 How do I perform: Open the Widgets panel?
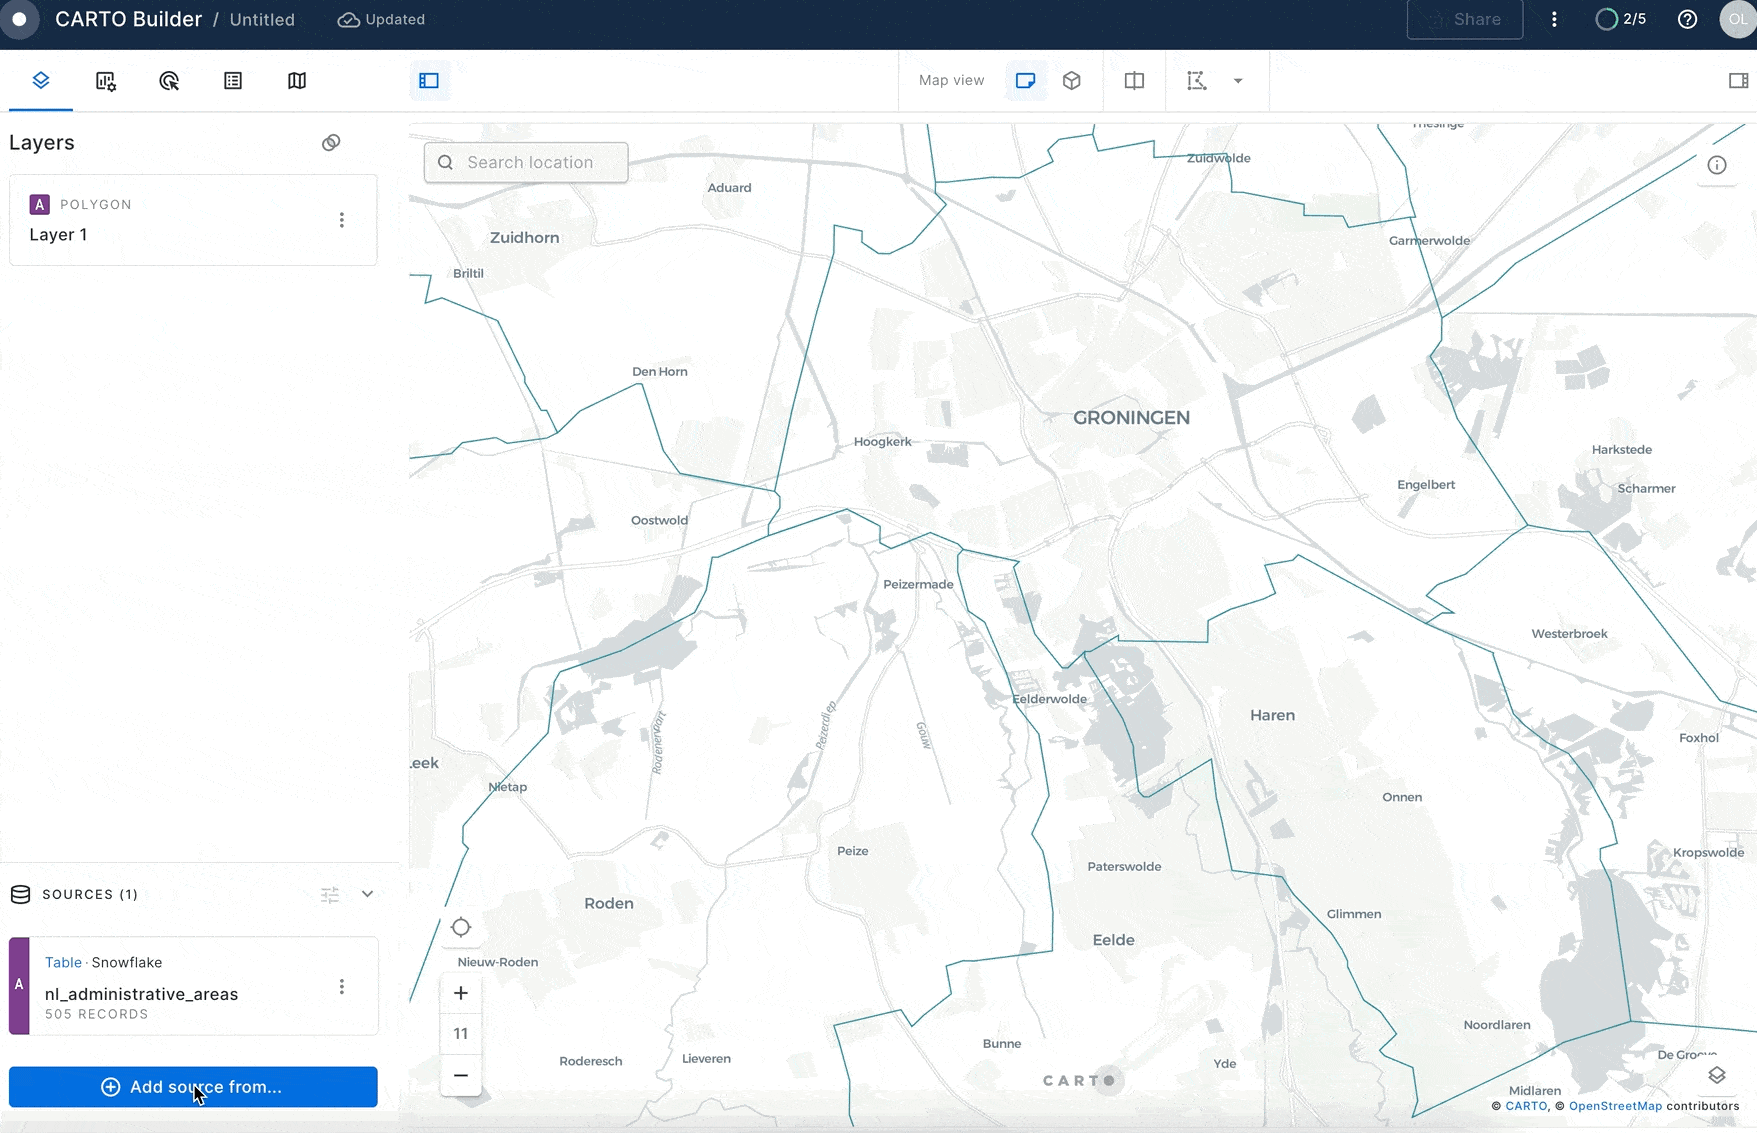[x=105, y=81]
